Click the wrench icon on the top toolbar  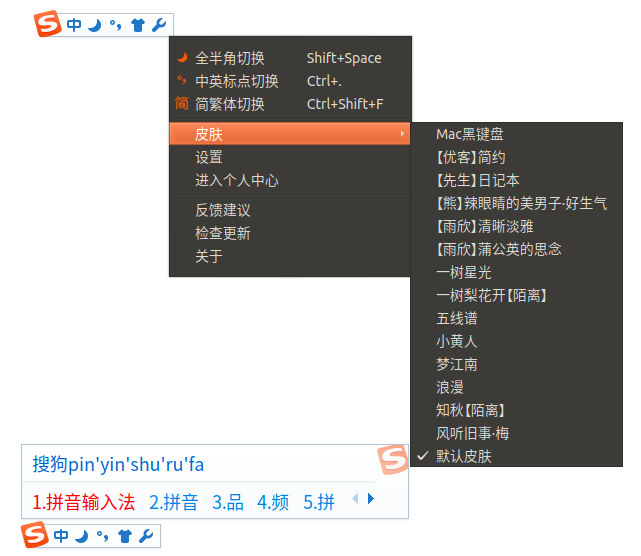tap(159, 25)
